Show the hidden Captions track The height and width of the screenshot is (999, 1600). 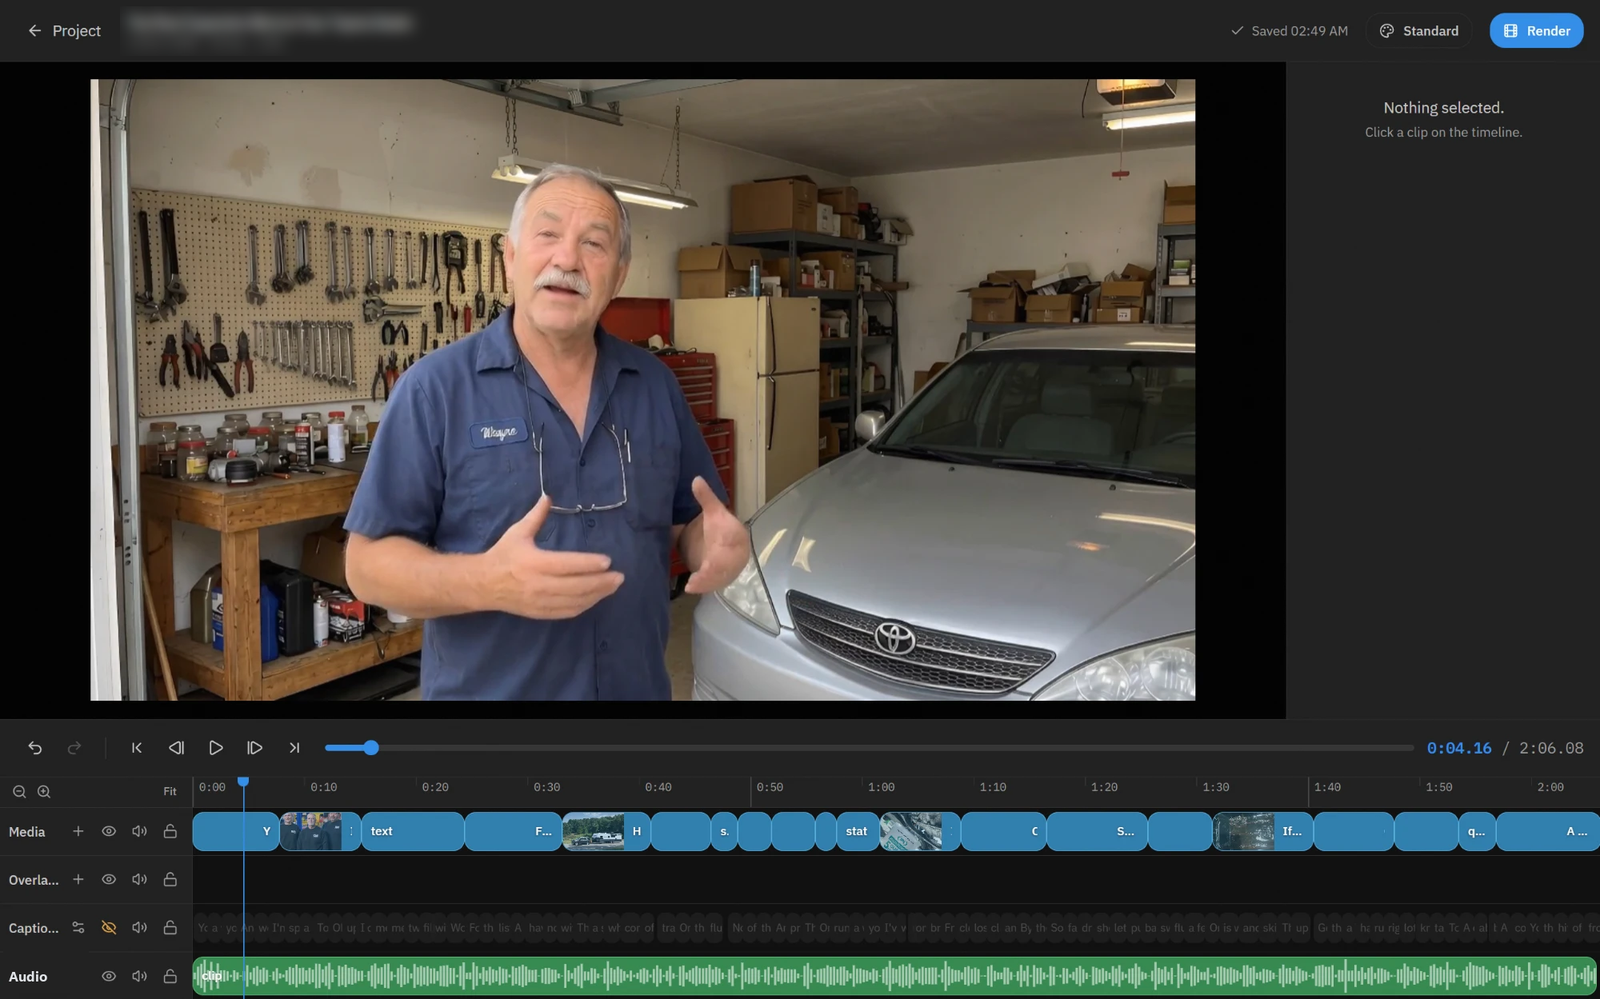(109, 928)
